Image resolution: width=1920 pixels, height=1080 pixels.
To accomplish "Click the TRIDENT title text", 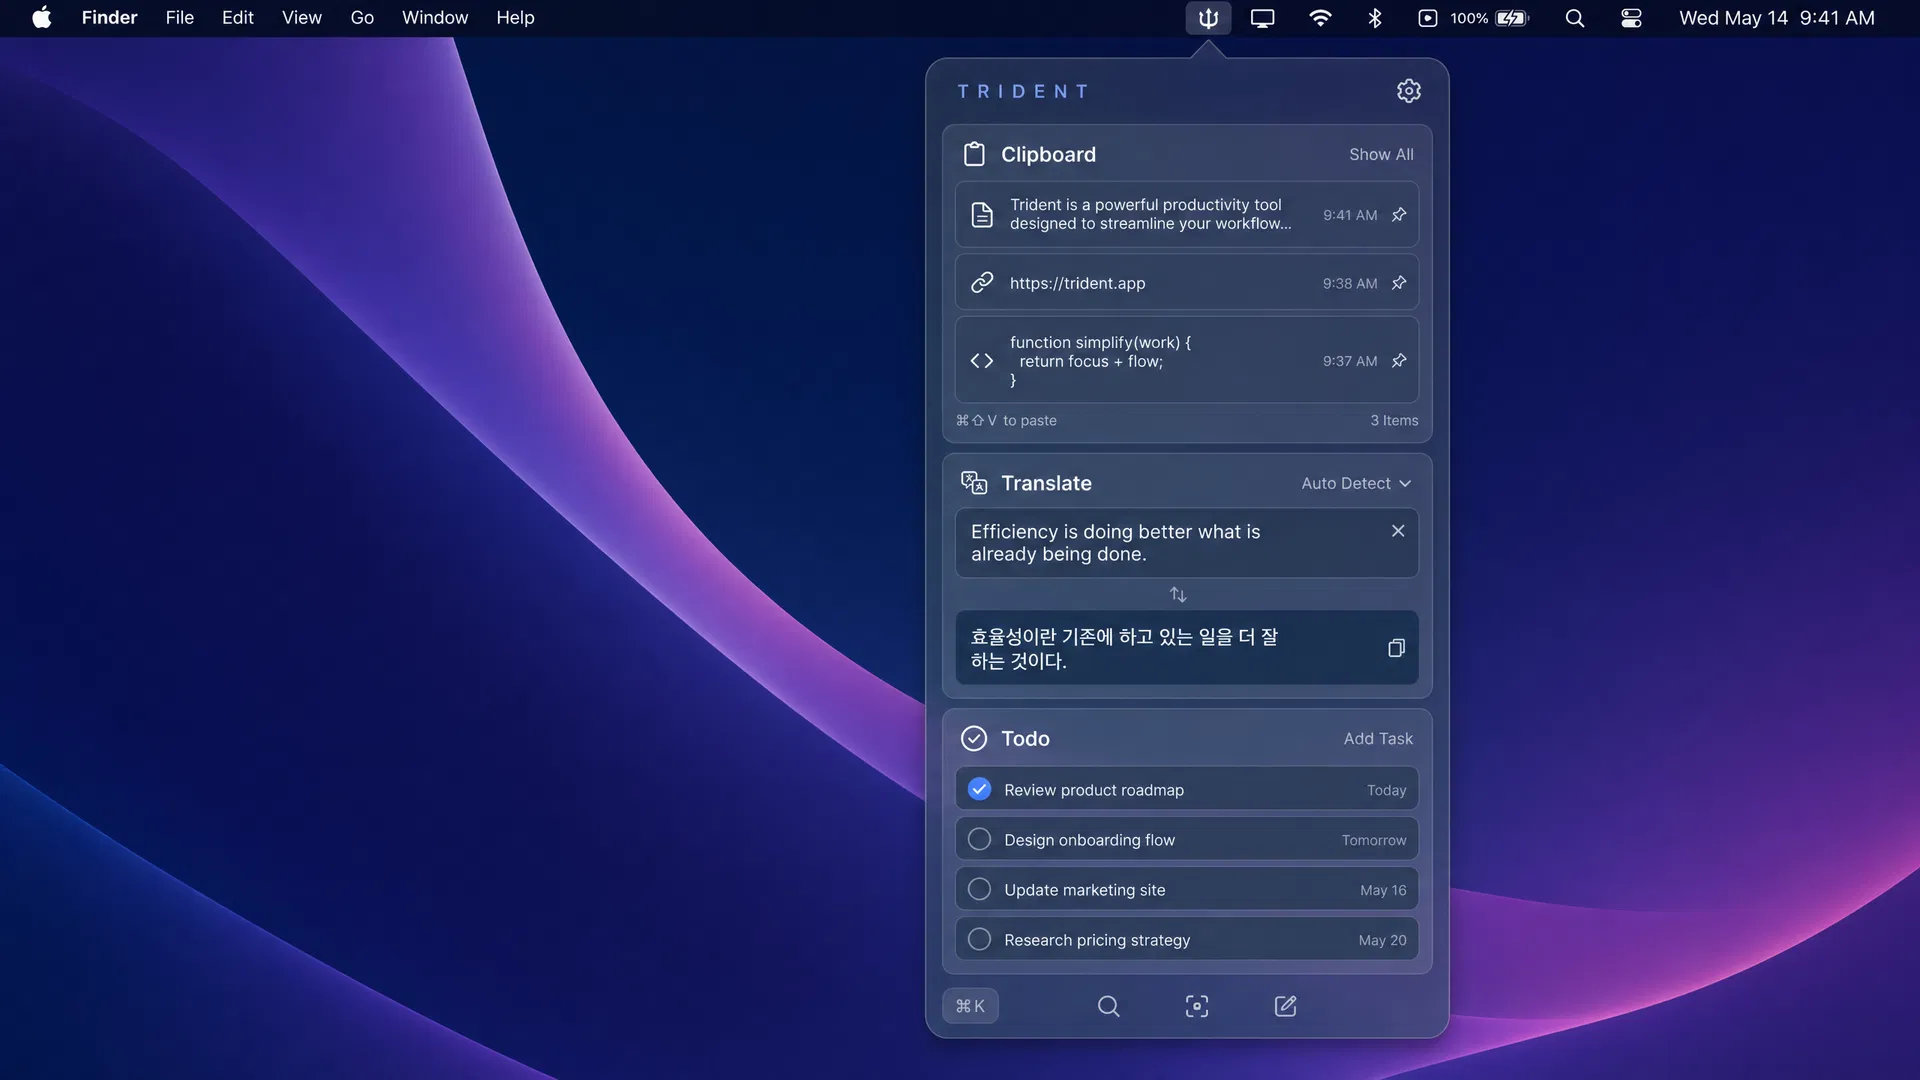I will (x=1023, y=91).
